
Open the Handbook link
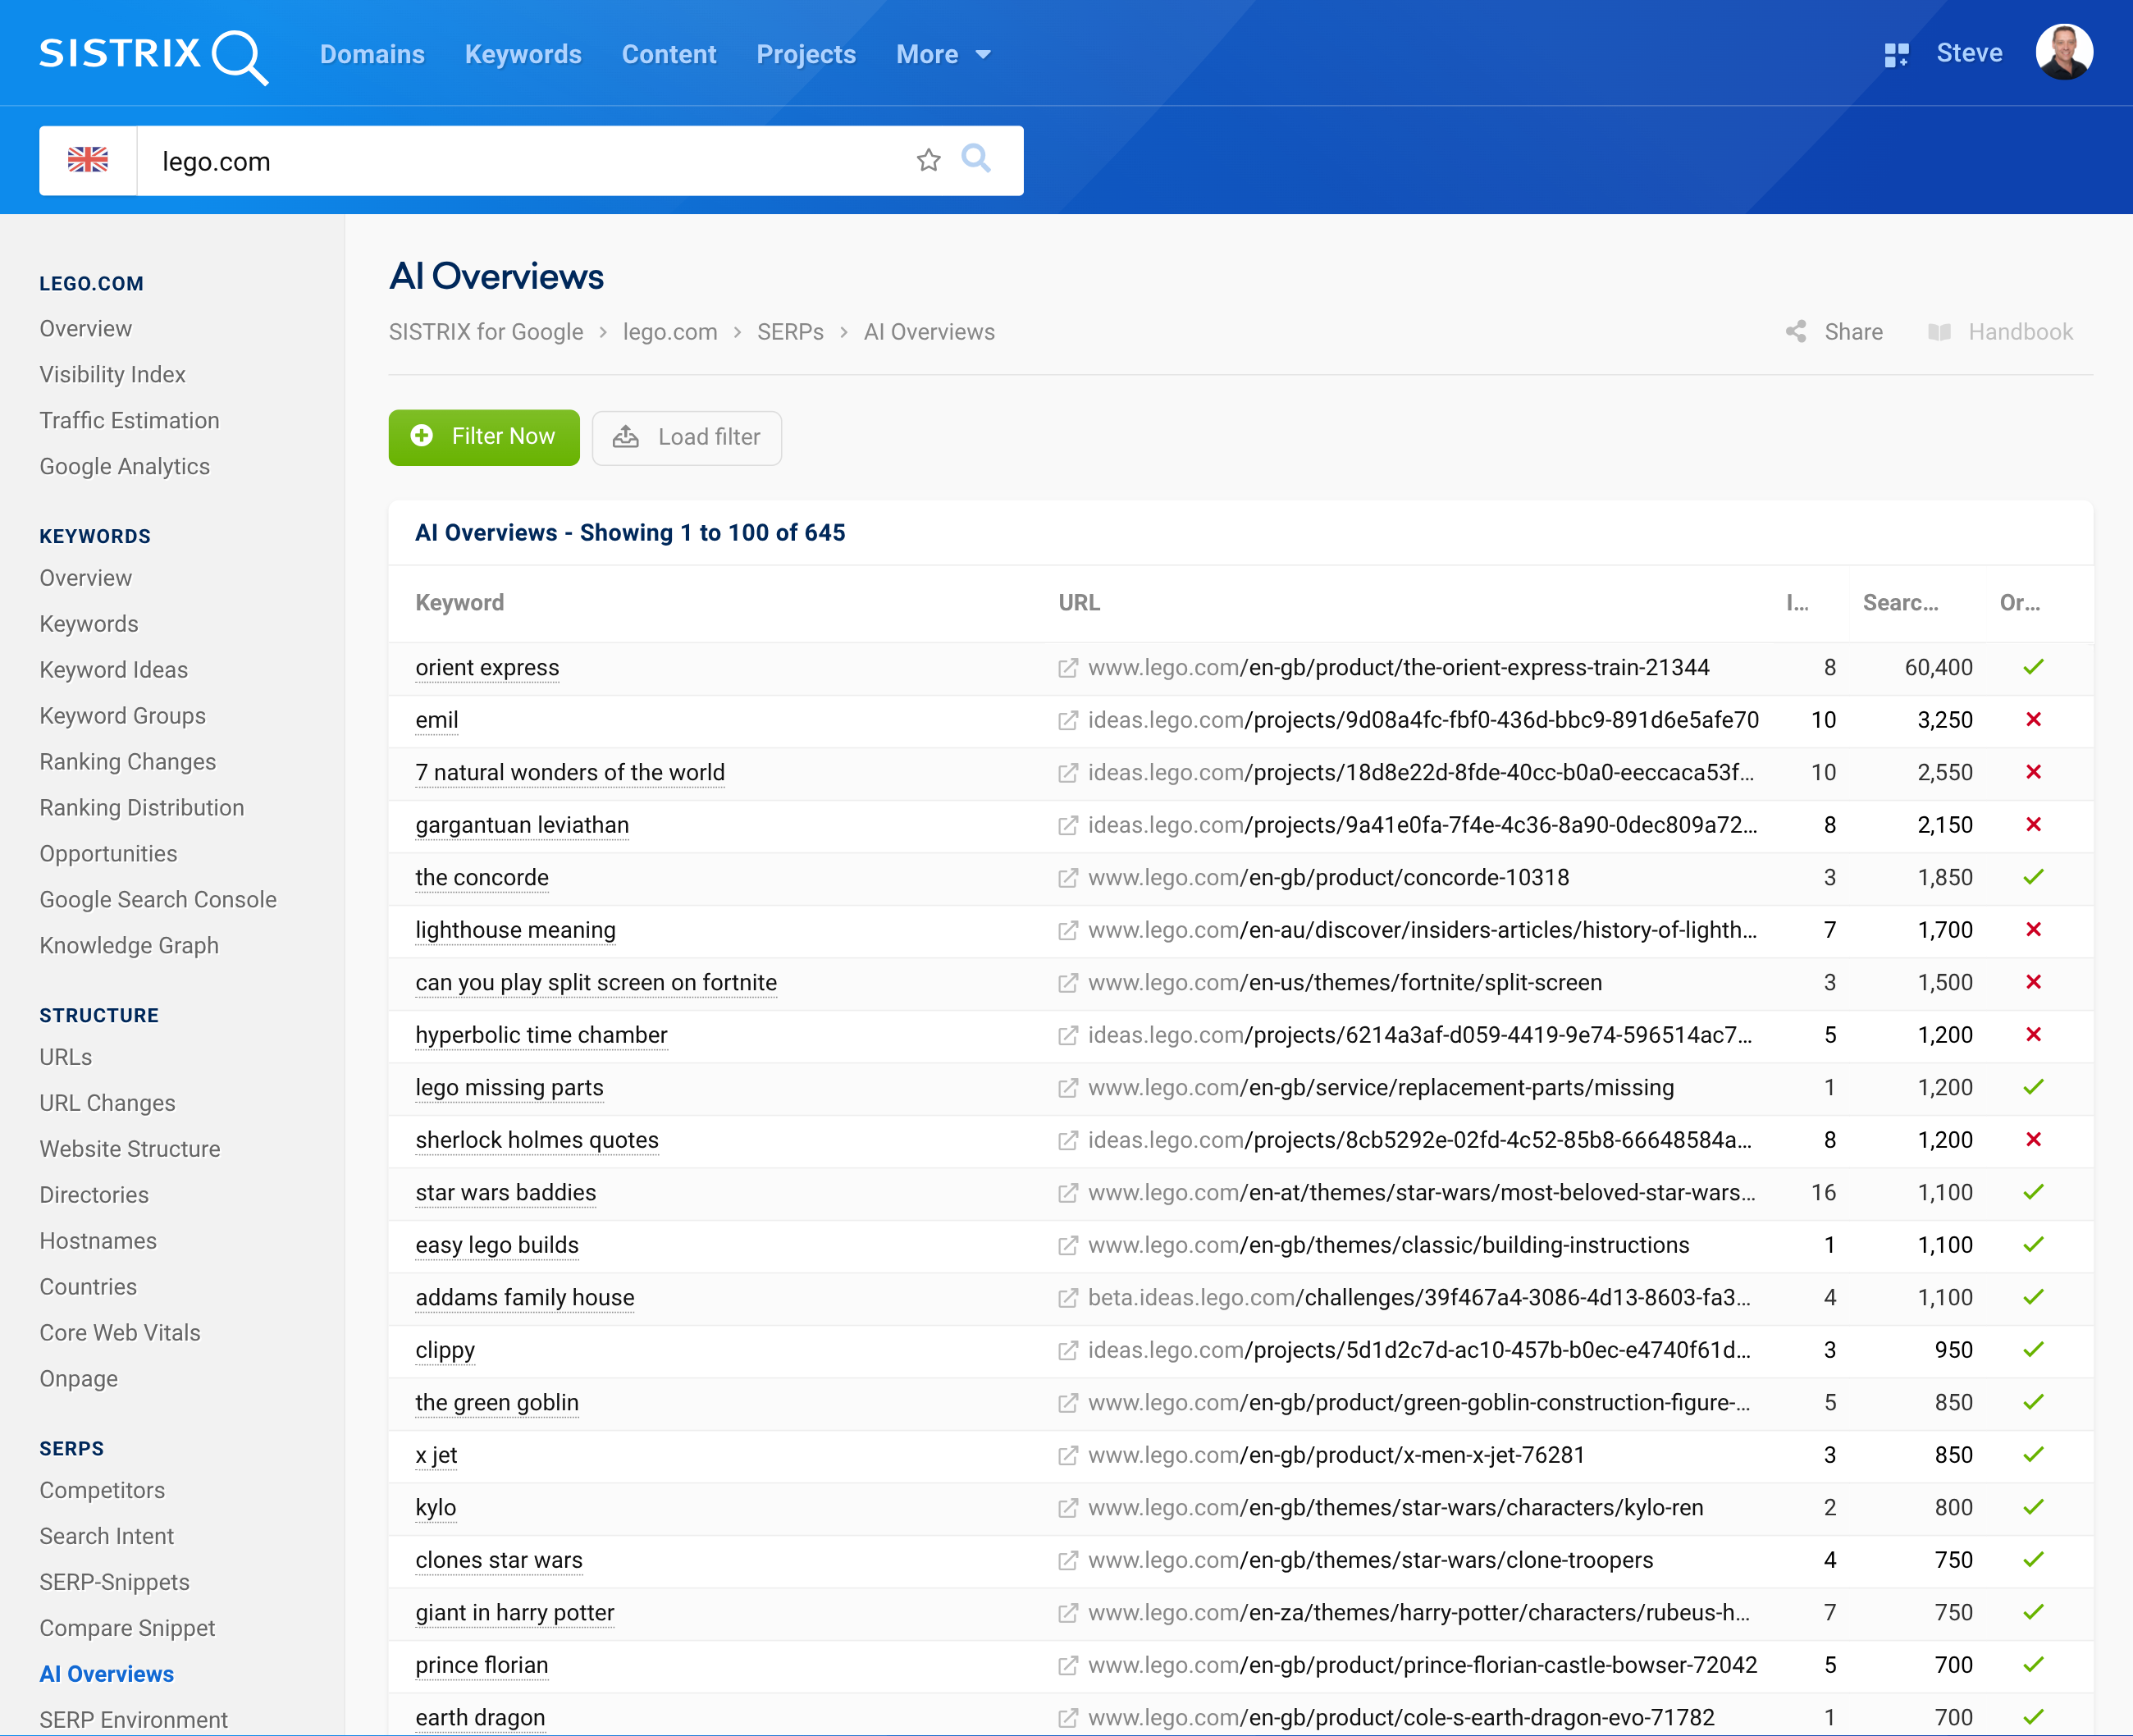[x=2001, y=332]
